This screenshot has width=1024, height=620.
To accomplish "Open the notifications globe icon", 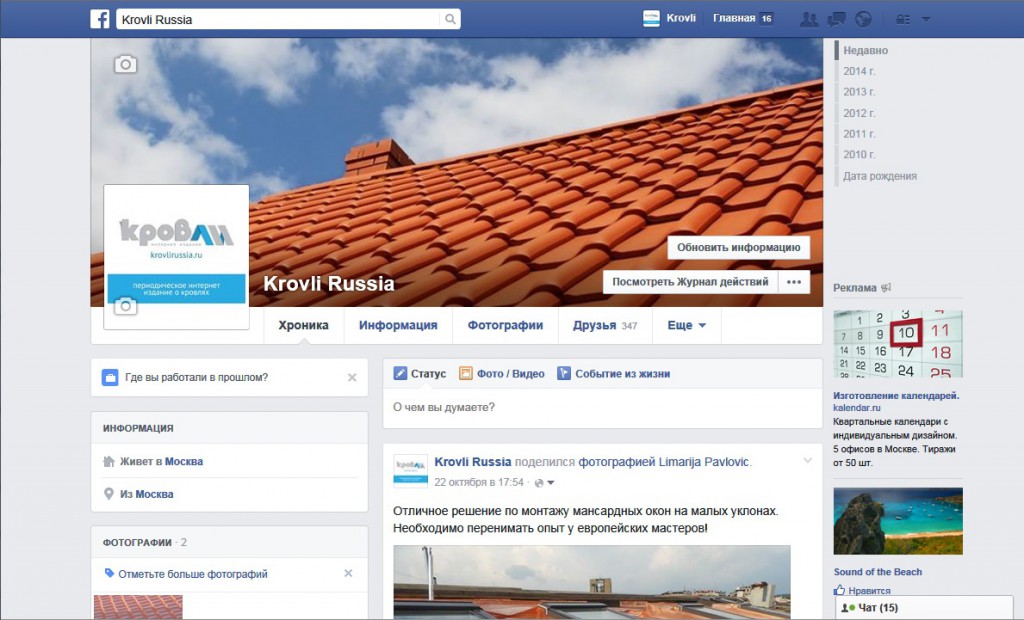I will pyautogui.click(x=863, y=19).
